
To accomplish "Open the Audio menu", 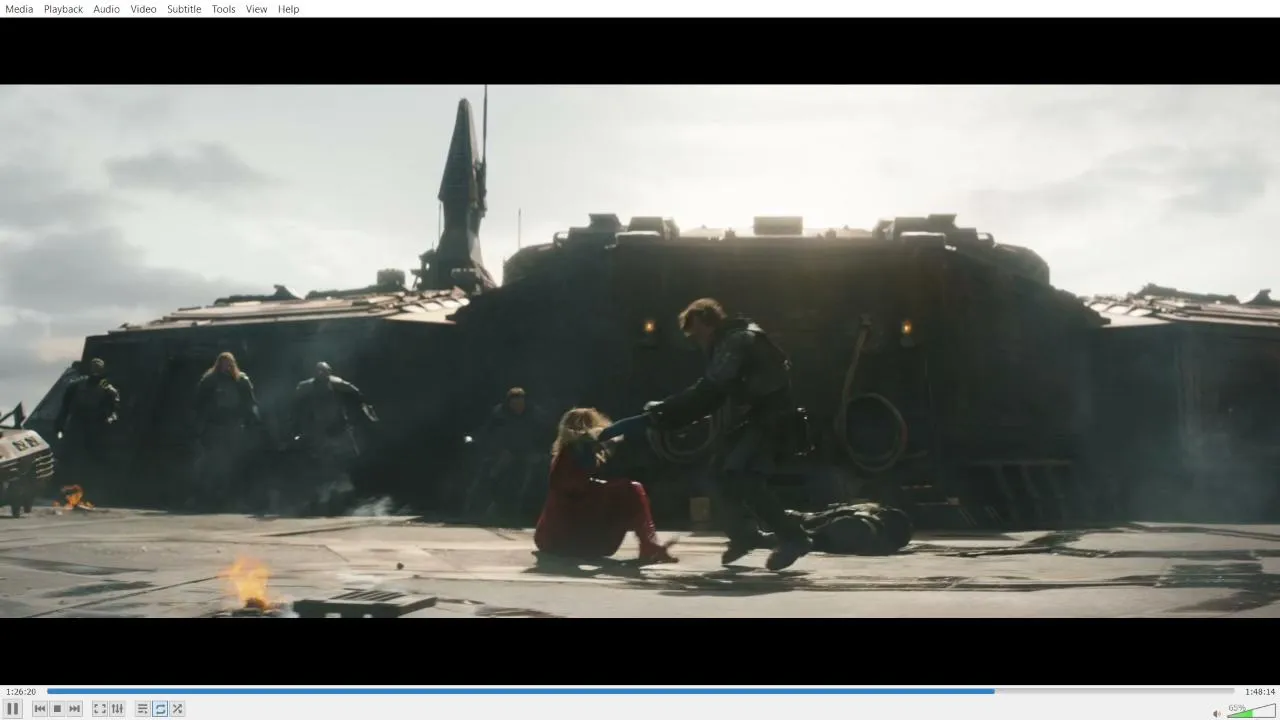I will coord(107,9).
